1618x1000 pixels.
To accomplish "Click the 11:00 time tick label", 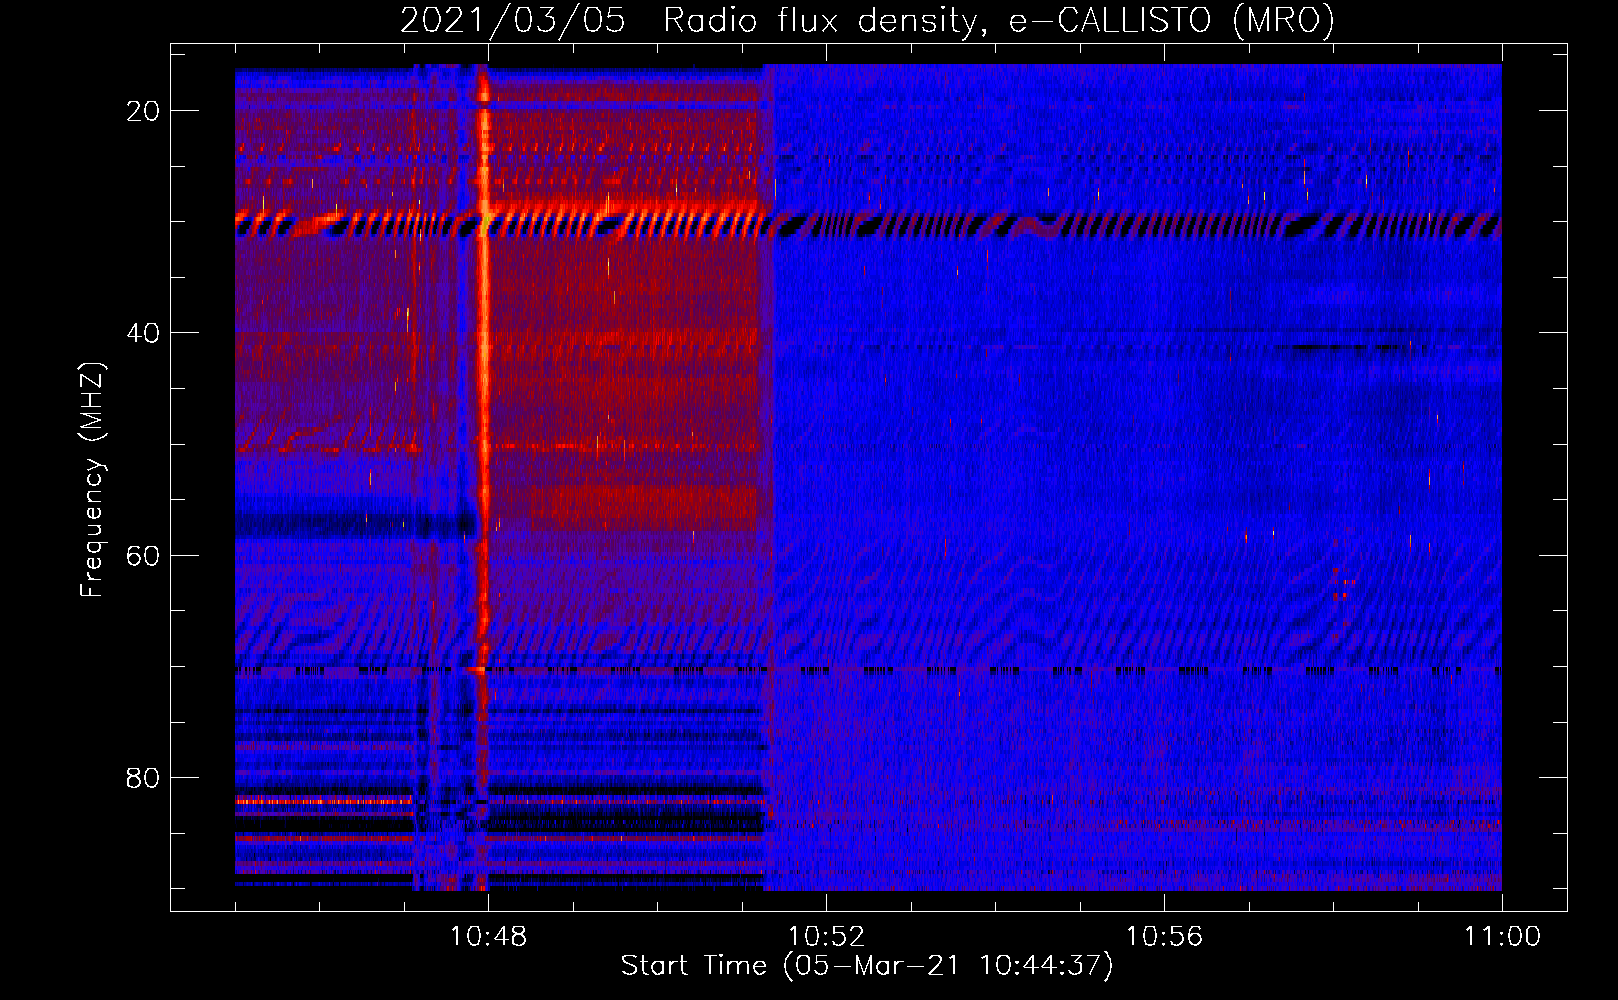I will pos(1502,936).
